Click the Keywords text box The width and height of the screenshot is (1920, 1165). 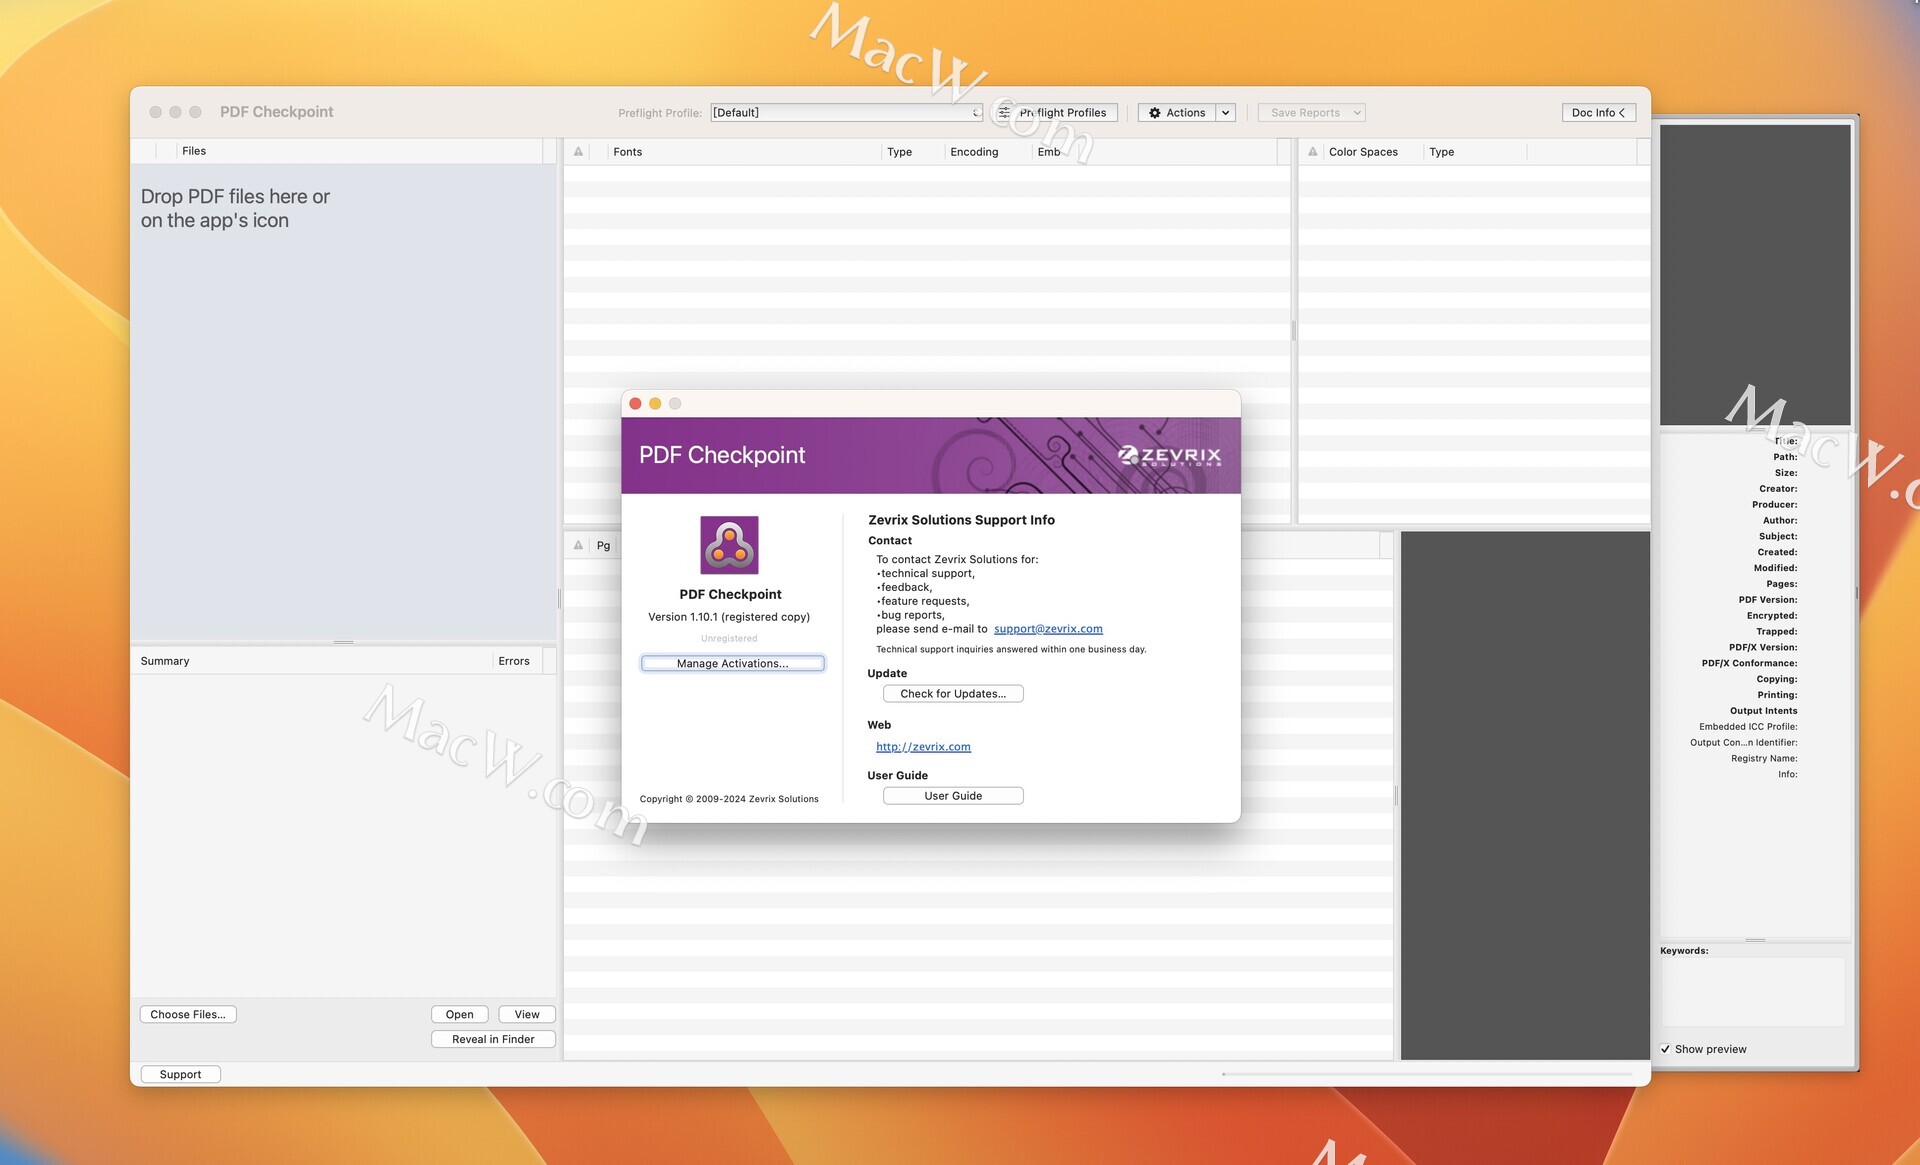1753,992
